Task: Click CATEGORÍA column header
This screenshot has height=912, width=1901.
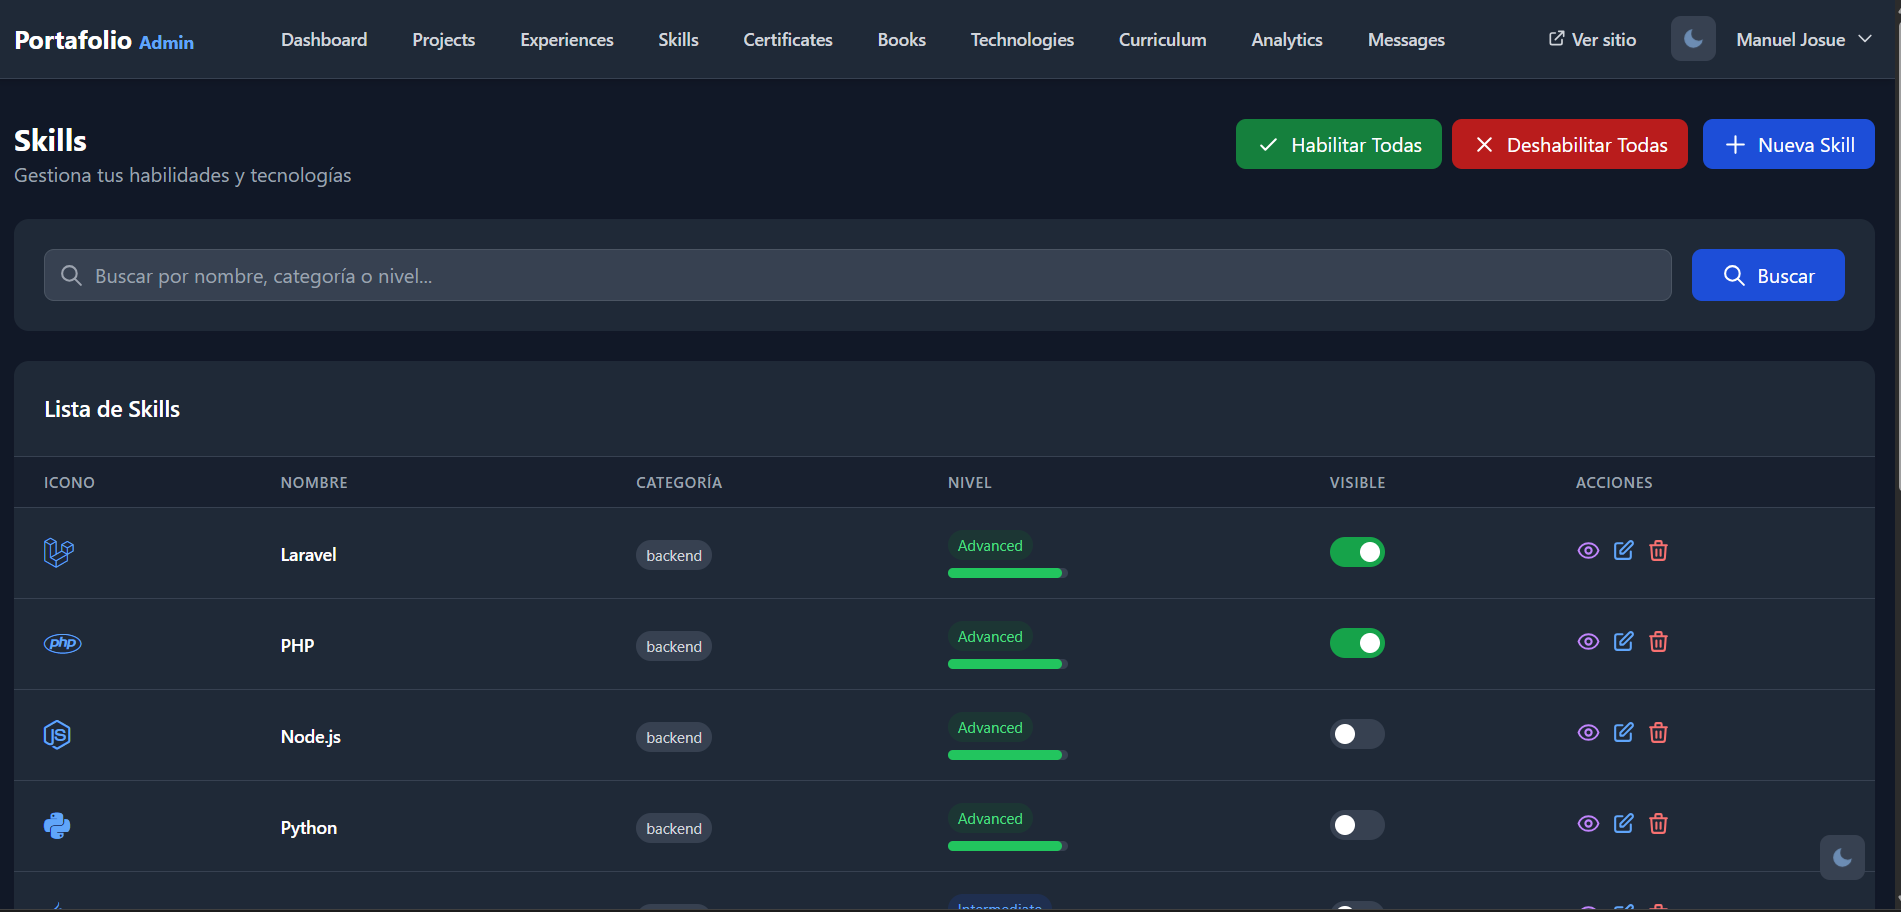Action: pyautogui.click(x=679, y=482)
